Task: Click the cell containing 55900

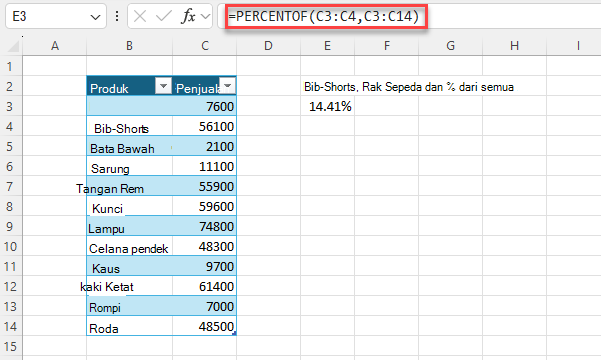Action: tap(205, 186)
